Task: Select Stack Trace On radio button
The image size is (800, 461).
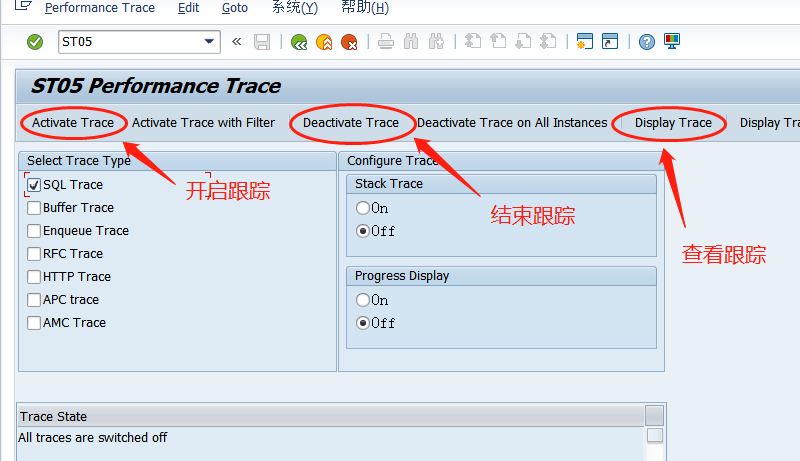Action: 363,208
